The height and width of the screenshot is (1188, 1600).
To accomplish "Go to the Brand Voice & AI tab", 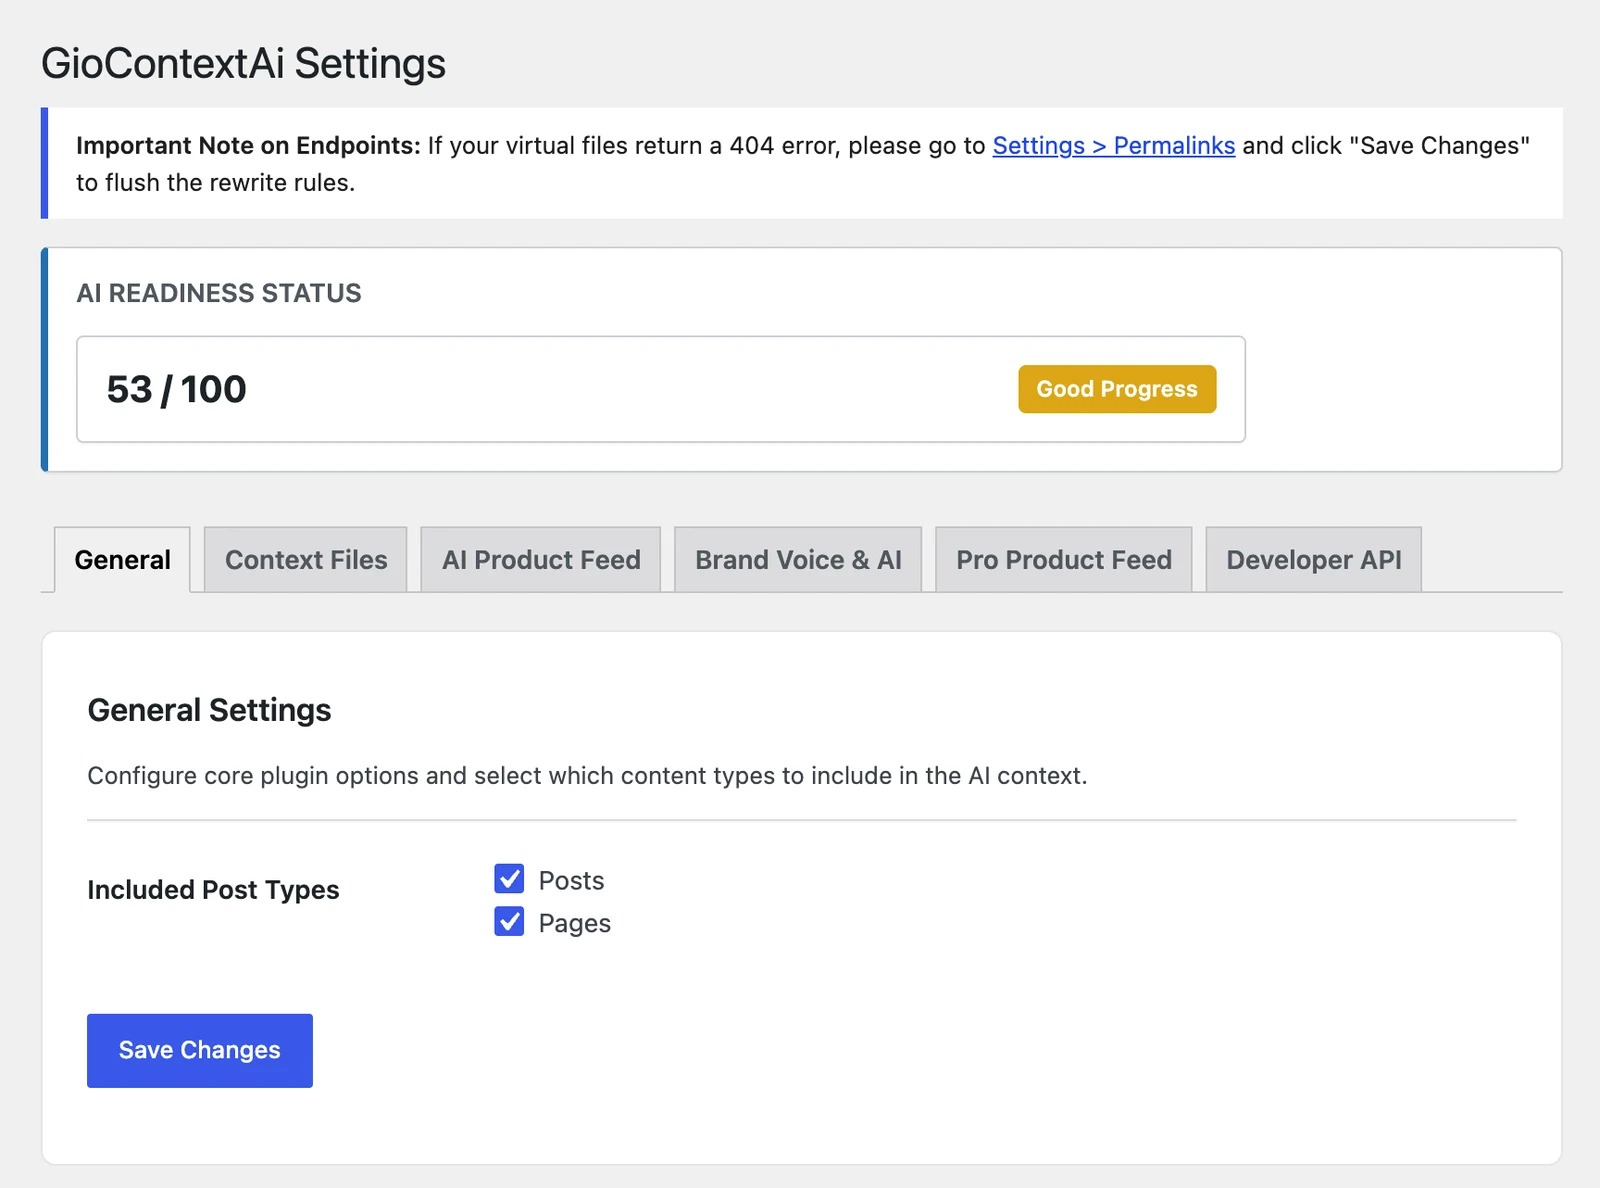I will click(x=798, y=560).
